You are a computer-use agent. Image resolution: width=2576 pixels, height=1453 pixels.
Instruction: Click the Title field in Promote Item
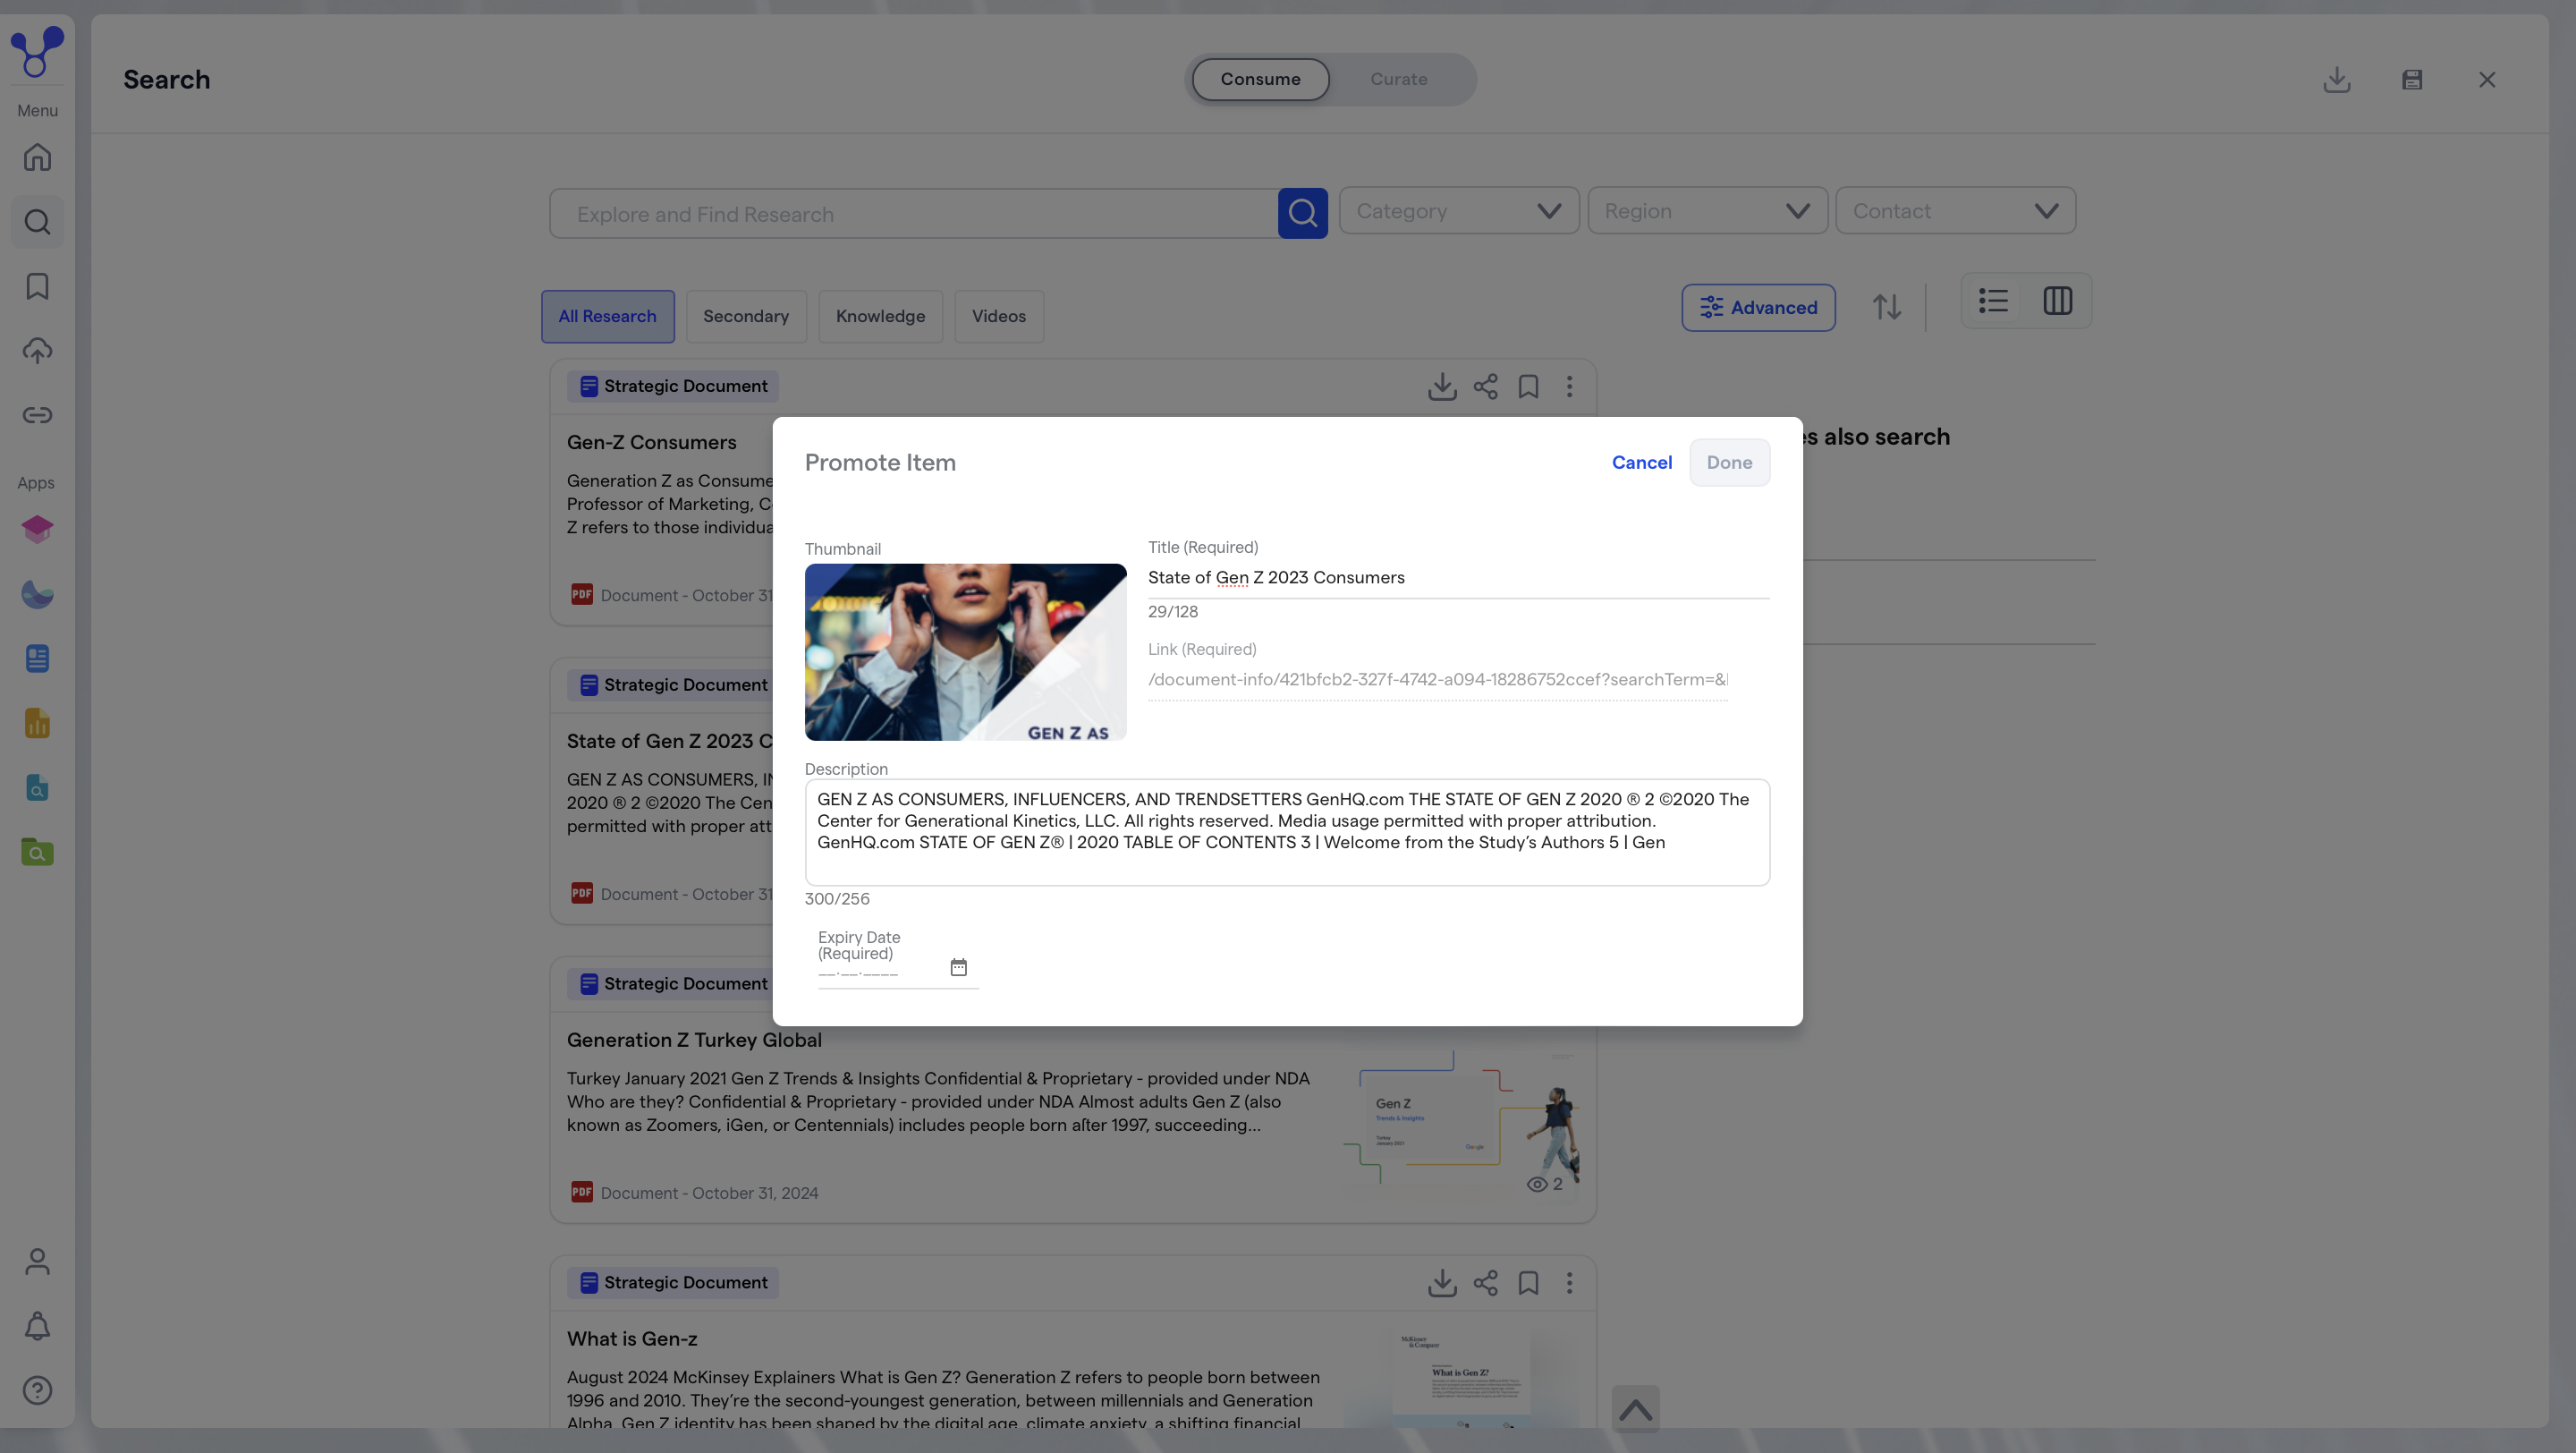[x=1458, y=578]
